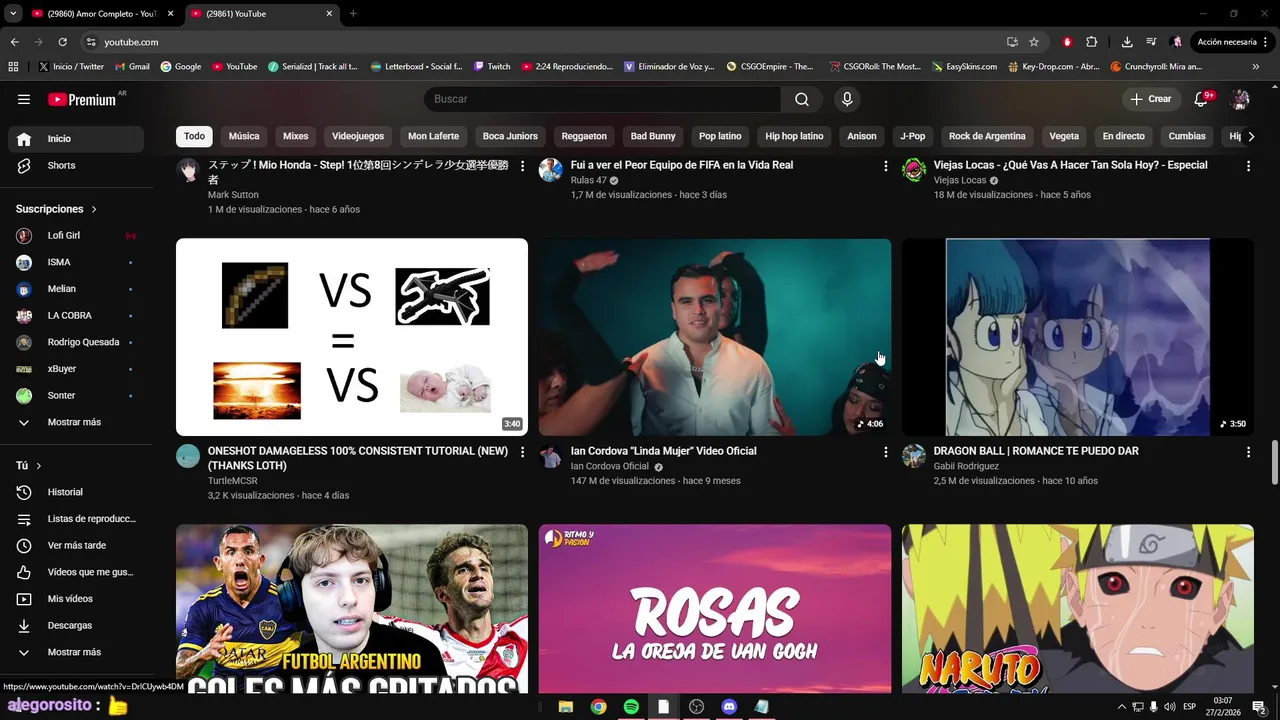This screenshot has width=1280, height=720.
Task: Select the Videojuegos filter chip
Action: [358, 136]
